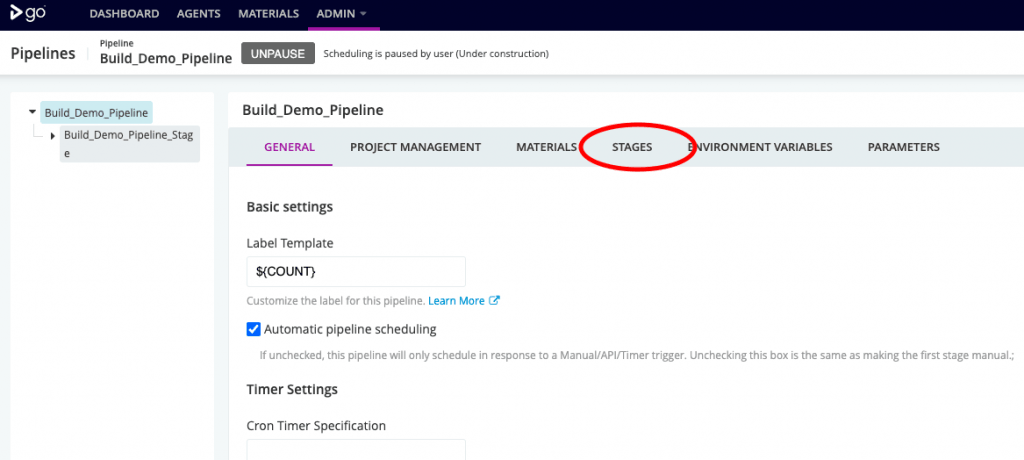Toggle Automatic pipeline scheduling checkbox
Viewport: 1024px width, 460px height.
point(253,328)
